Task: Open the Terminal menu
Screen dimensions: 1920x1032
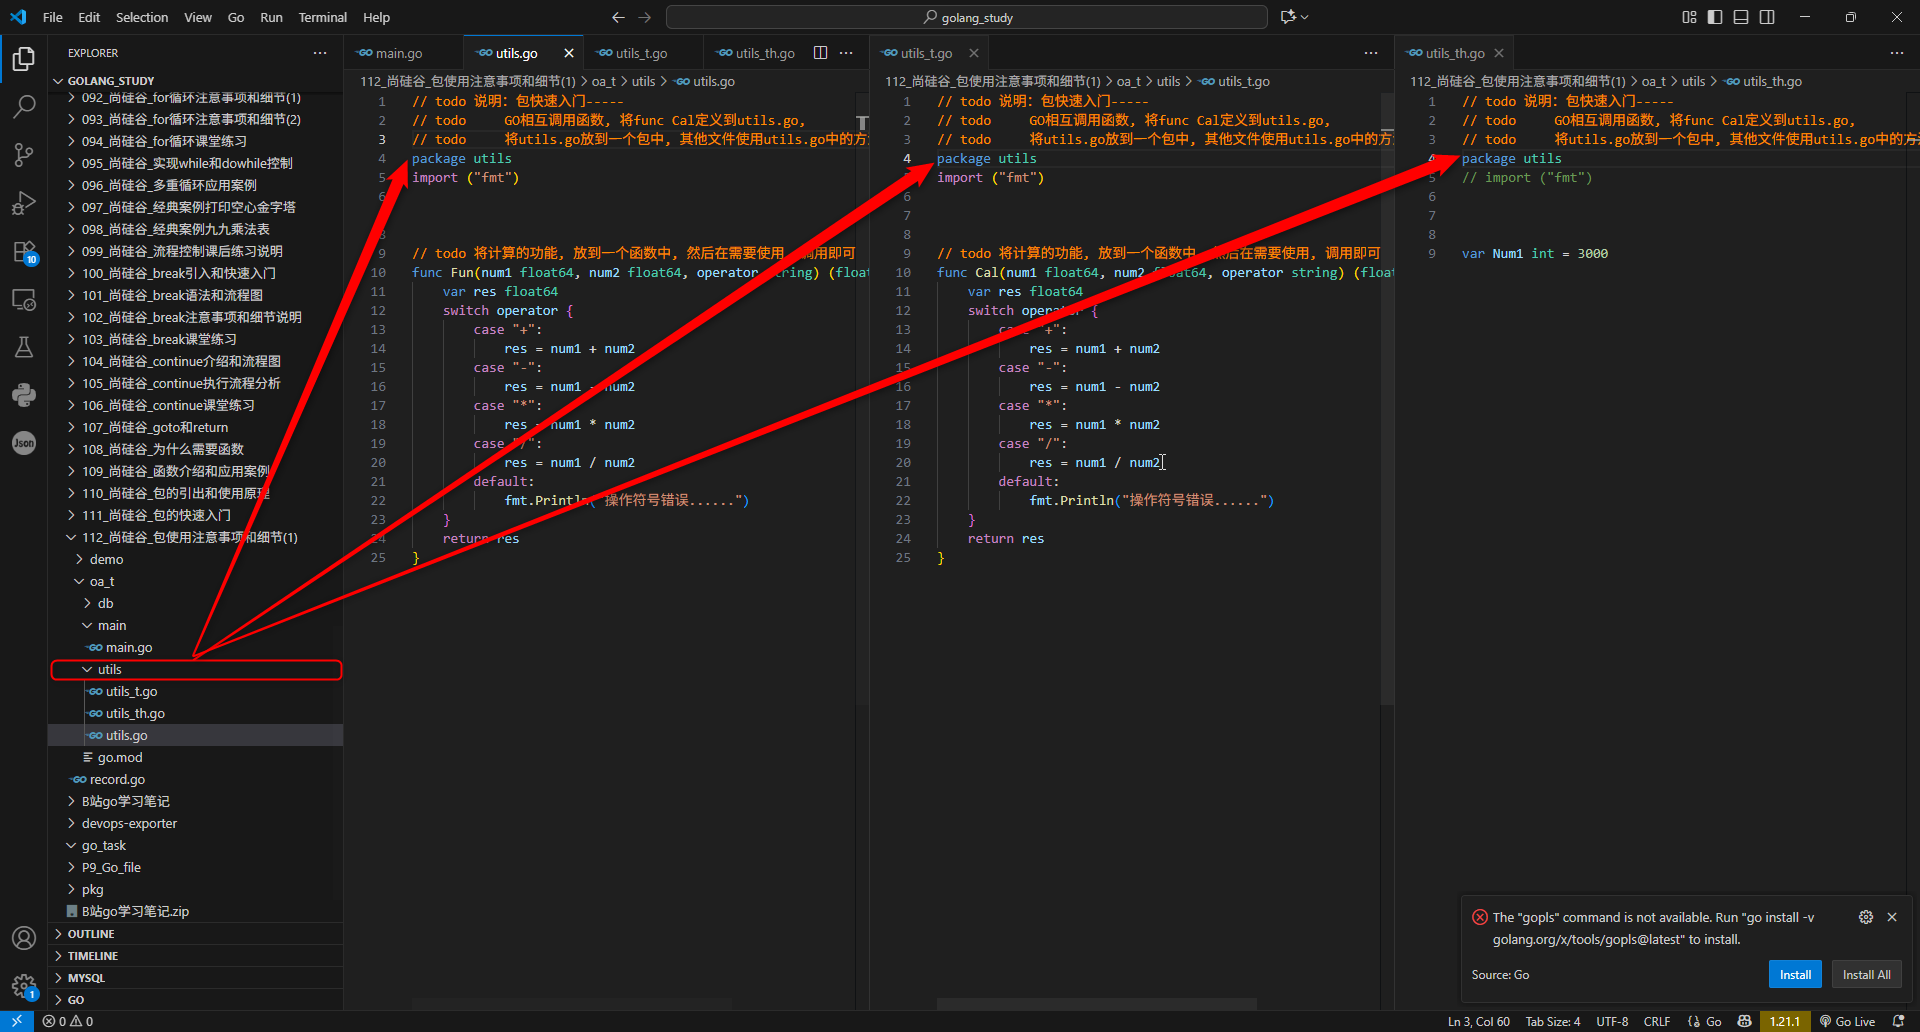Action: (322, 17)
